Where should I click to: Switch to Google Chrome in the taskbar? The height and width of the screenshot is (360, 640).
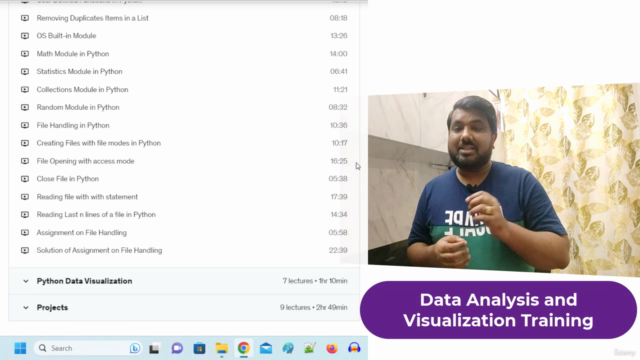pos(244,348)
